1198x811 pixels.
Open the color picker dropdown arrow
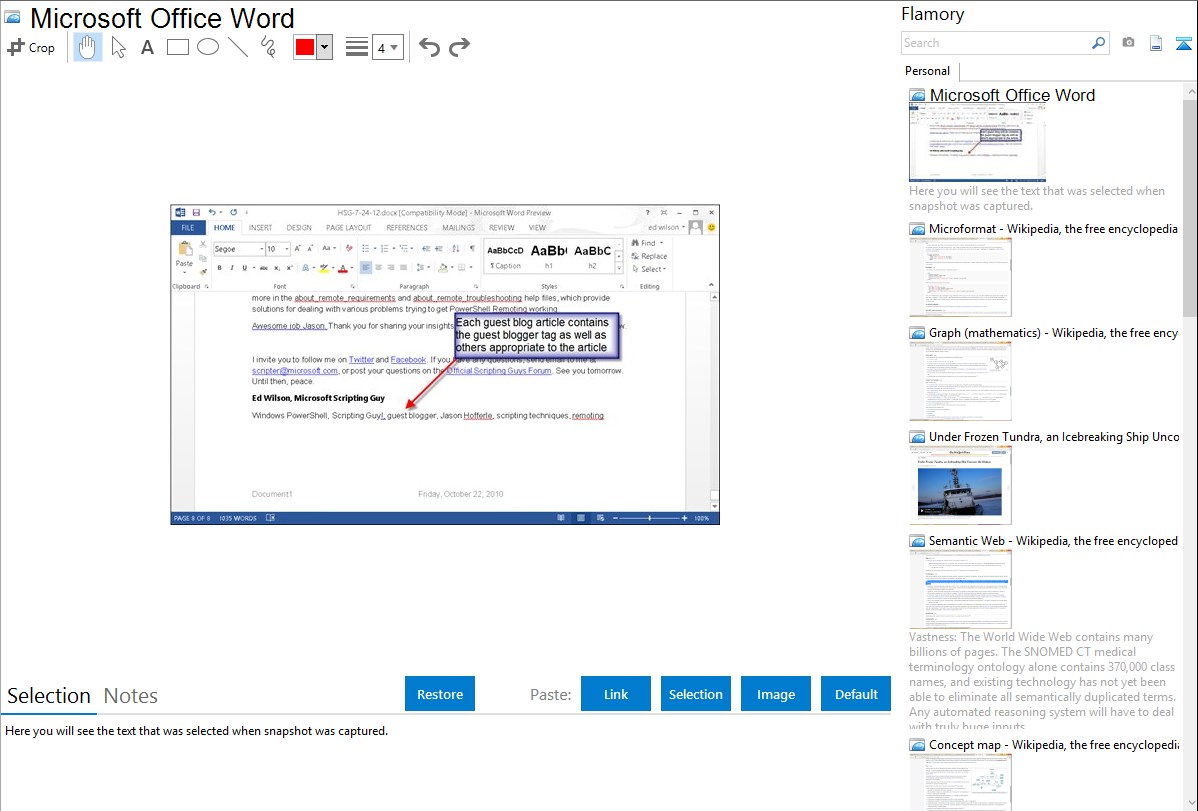click(x=324, y=47)
